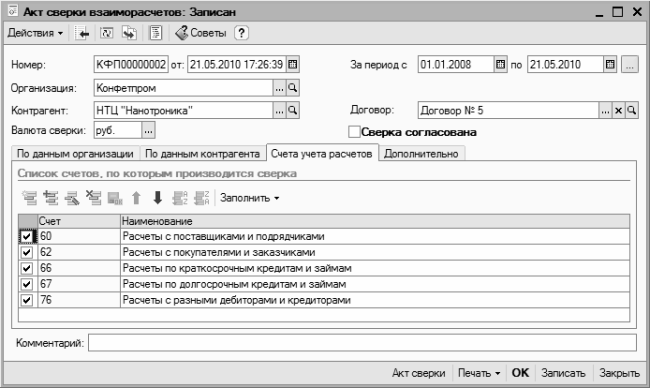
Task: Click the period start date field 01.01.2008
Action: point(456,64)
